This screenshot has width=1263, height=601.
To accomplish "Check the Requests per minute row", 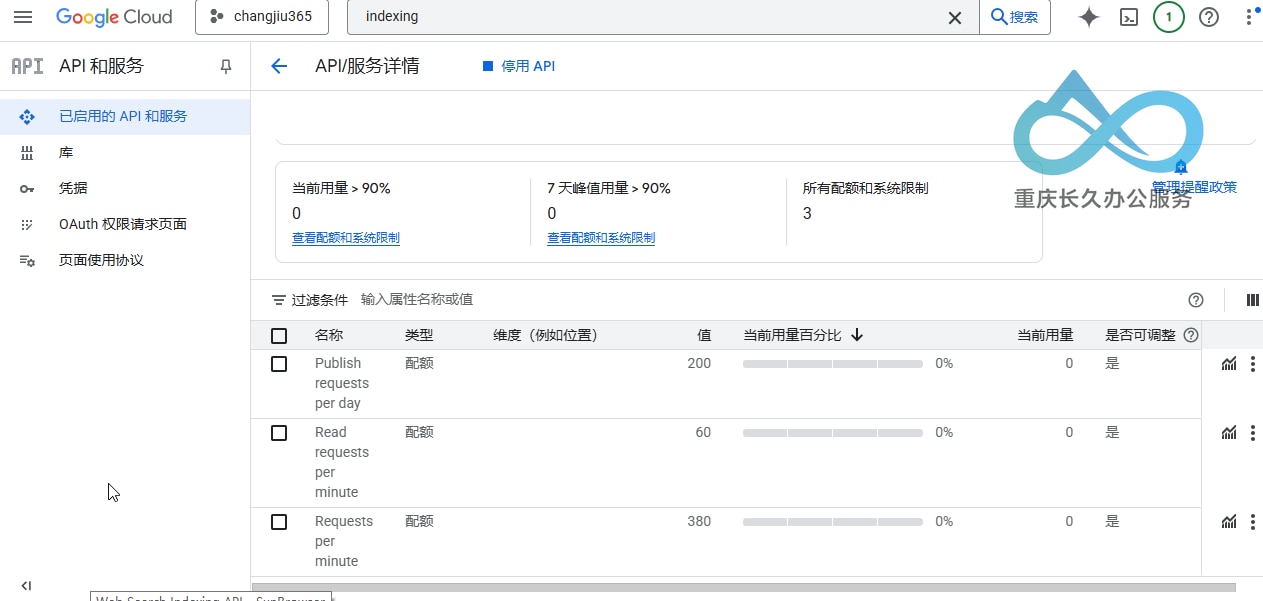I will point(279,522).
